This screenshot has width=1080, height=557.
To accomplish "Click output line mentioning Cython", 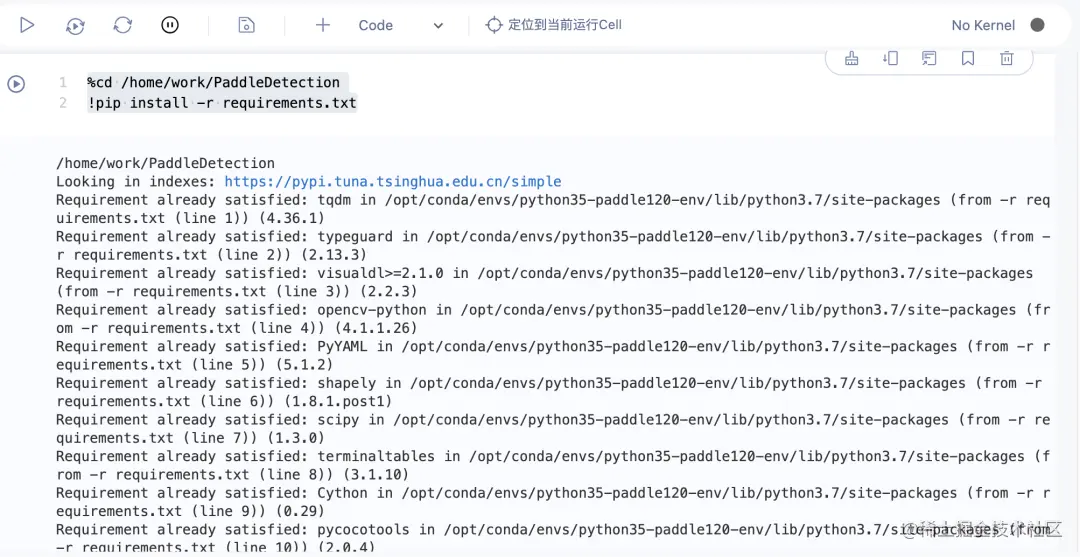I will [x=553, y=502].
